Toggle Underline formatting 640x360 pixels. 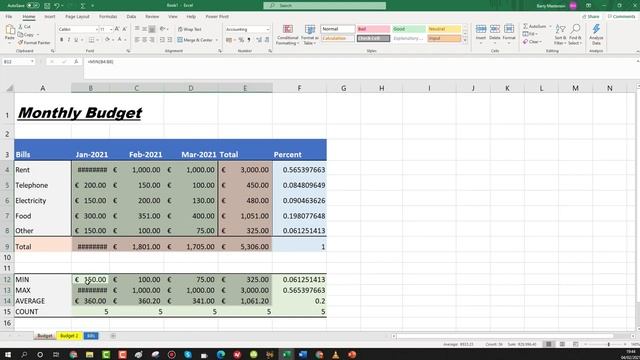(76, 40)
